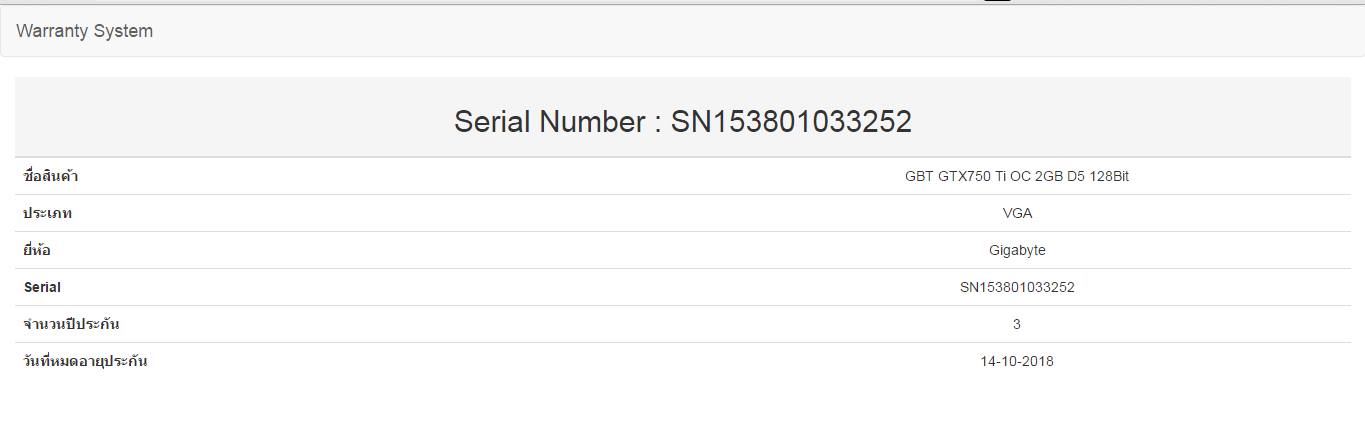Select the Gigabyte brand value
This screenshot has width=1365, height=438.
coord(1017,250)
